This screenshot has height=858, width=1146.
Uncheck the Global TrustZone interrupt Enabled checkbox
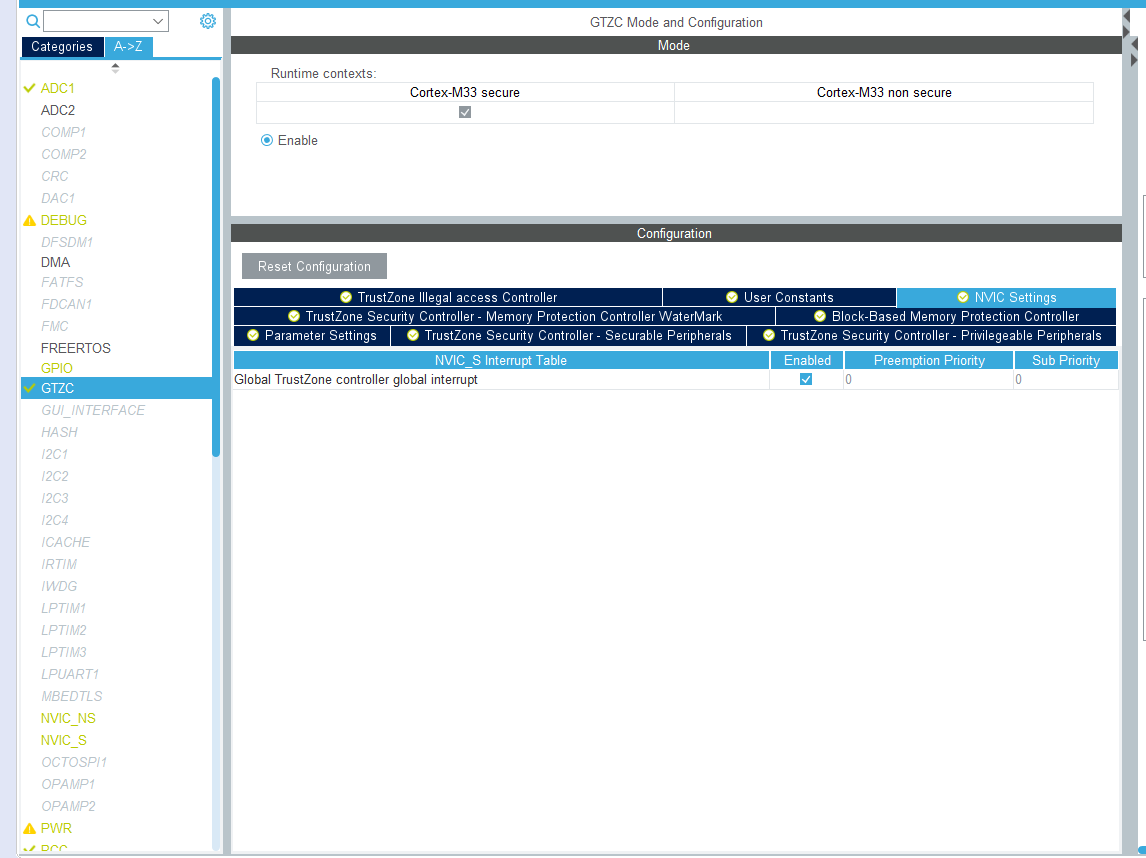click(806, 379)
